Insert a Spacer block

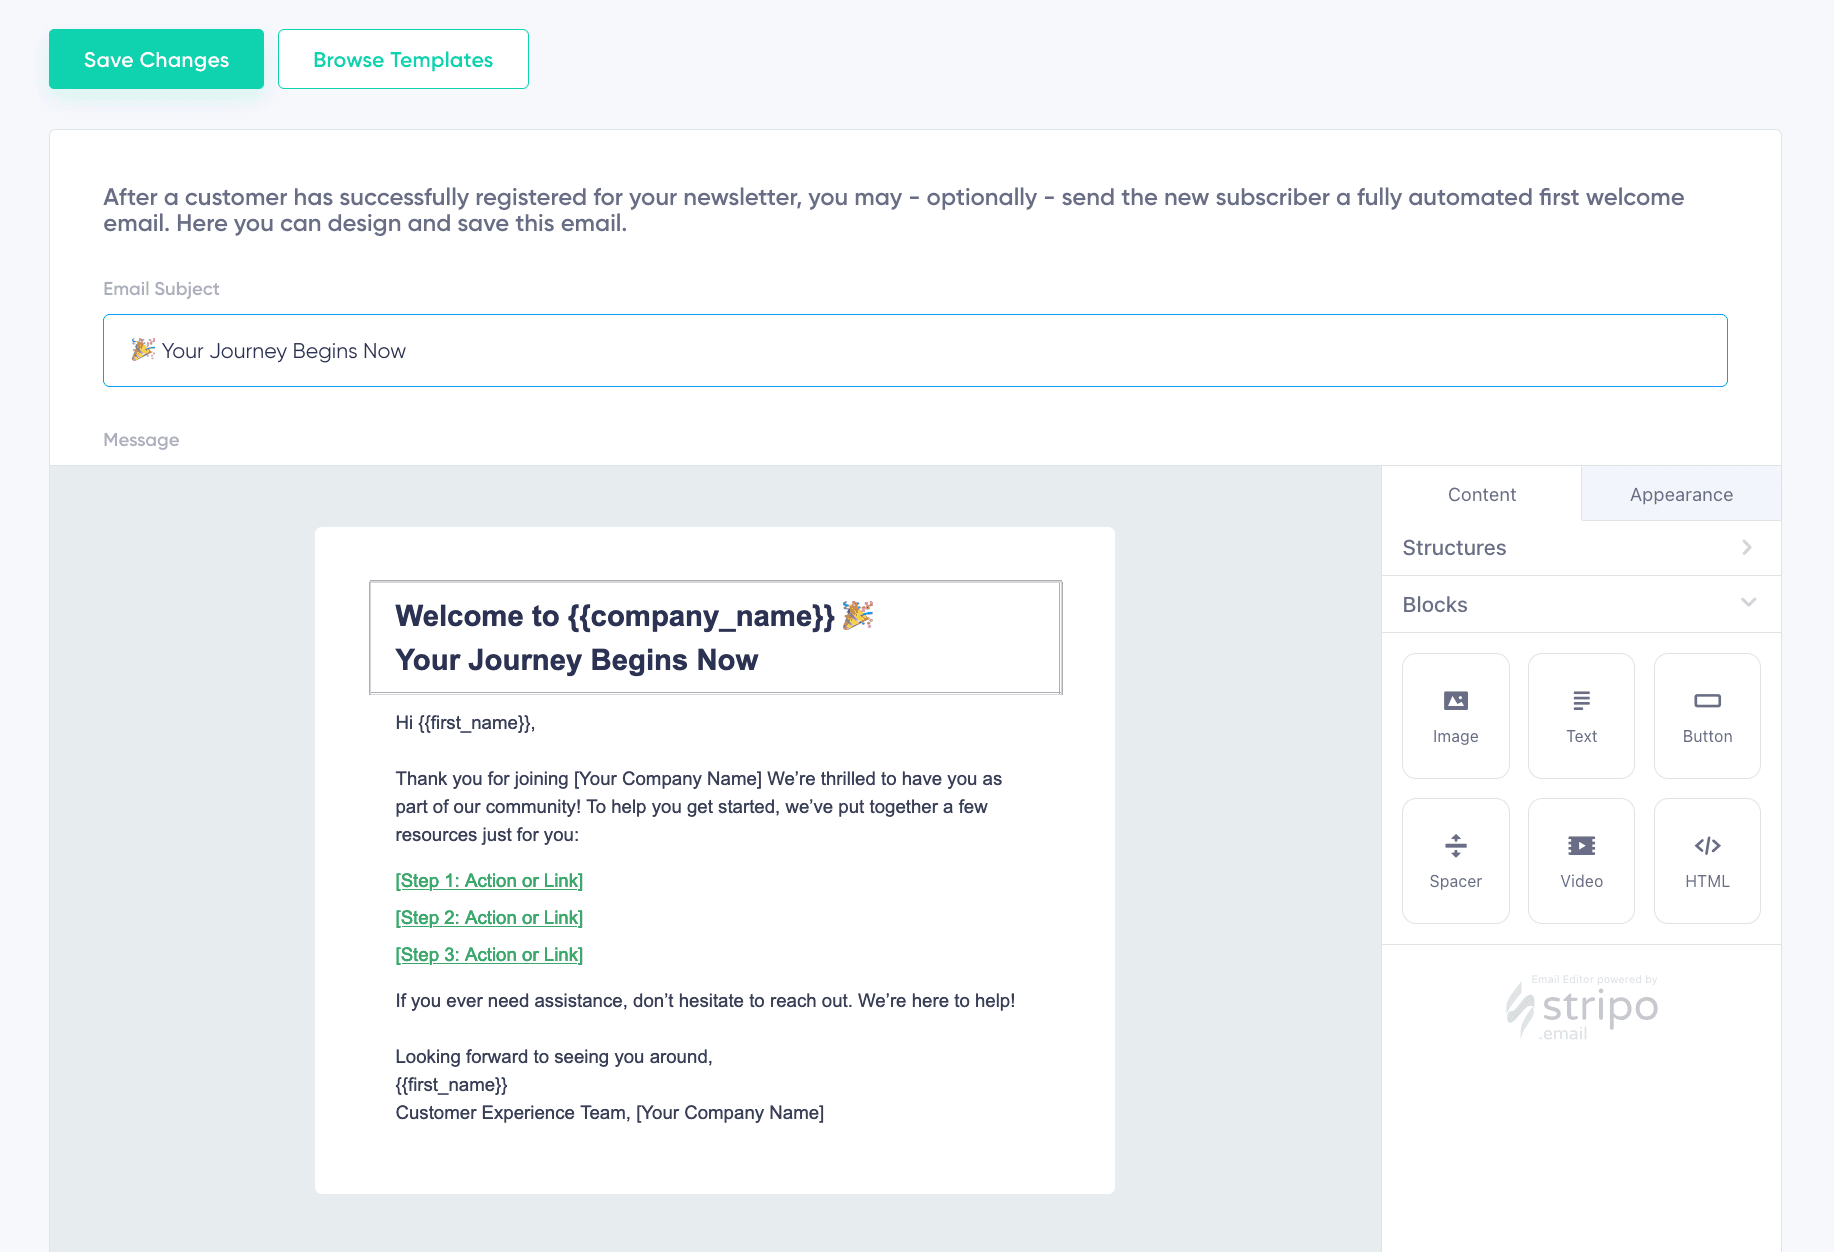point(1455,860)
